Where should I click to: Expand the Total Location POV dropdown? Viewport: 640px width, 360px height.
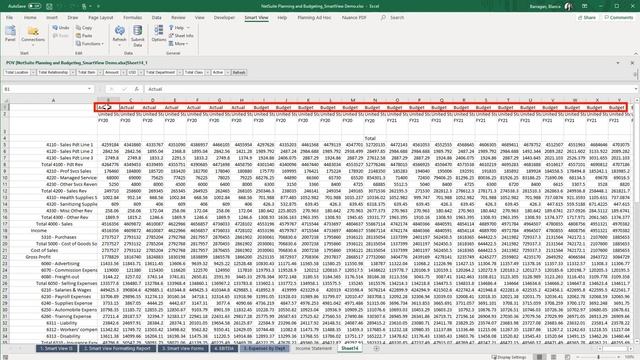tap(33, 72)
